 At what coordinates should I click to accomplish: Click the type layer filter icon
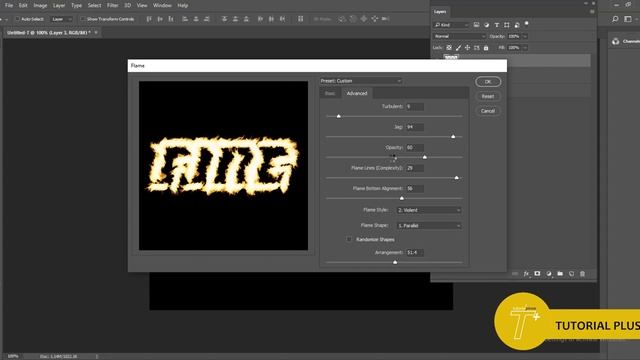[497, 25]
